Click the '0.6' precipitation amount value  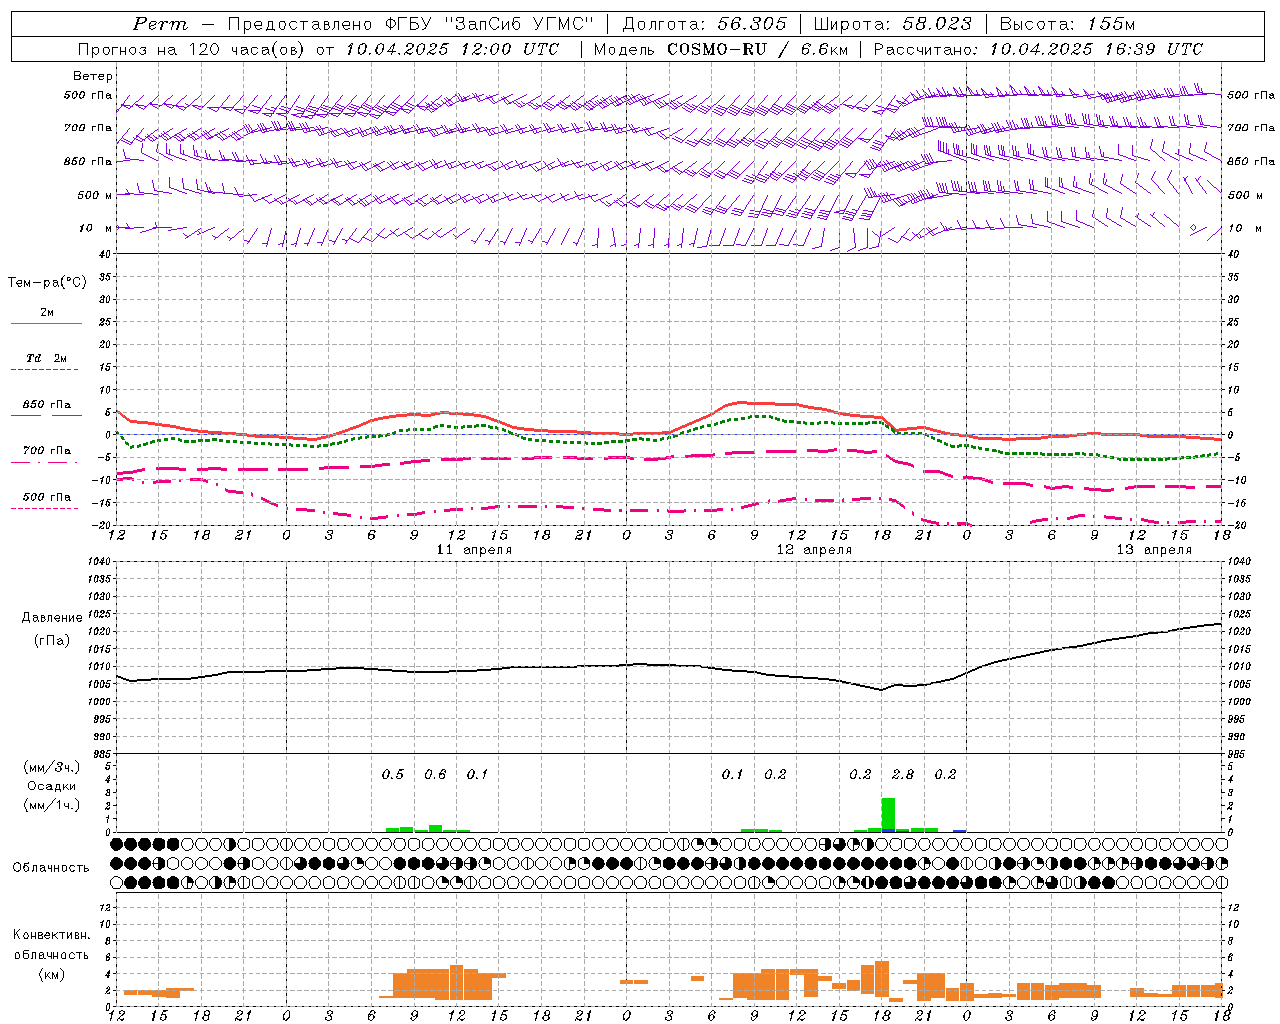tap(435, 775)
